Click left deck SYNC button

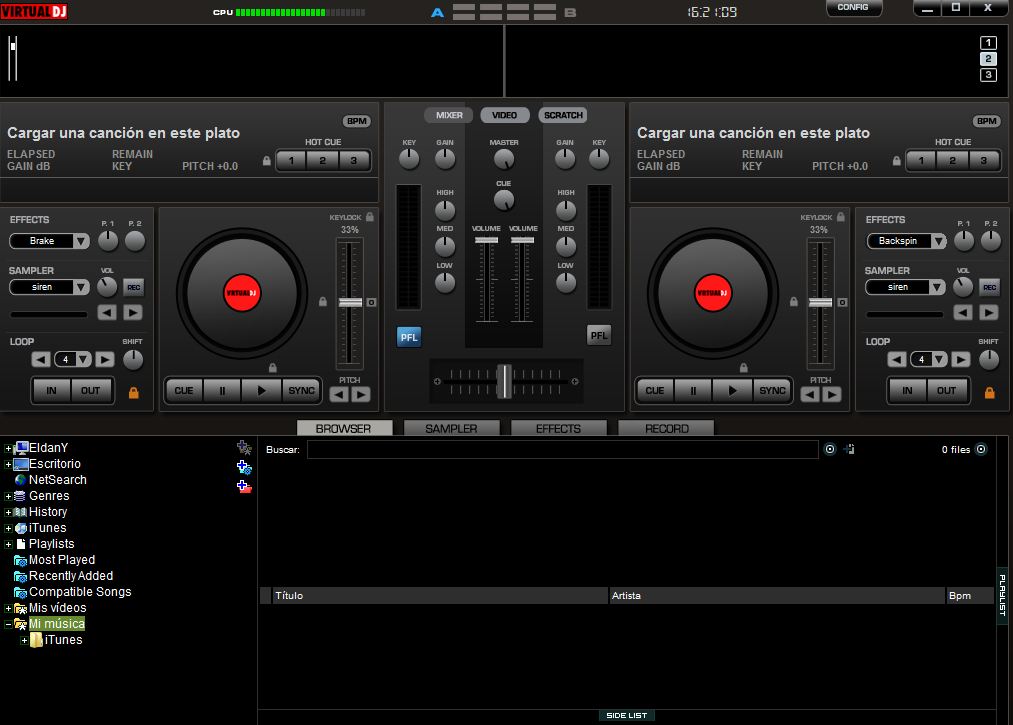(302, 391)
